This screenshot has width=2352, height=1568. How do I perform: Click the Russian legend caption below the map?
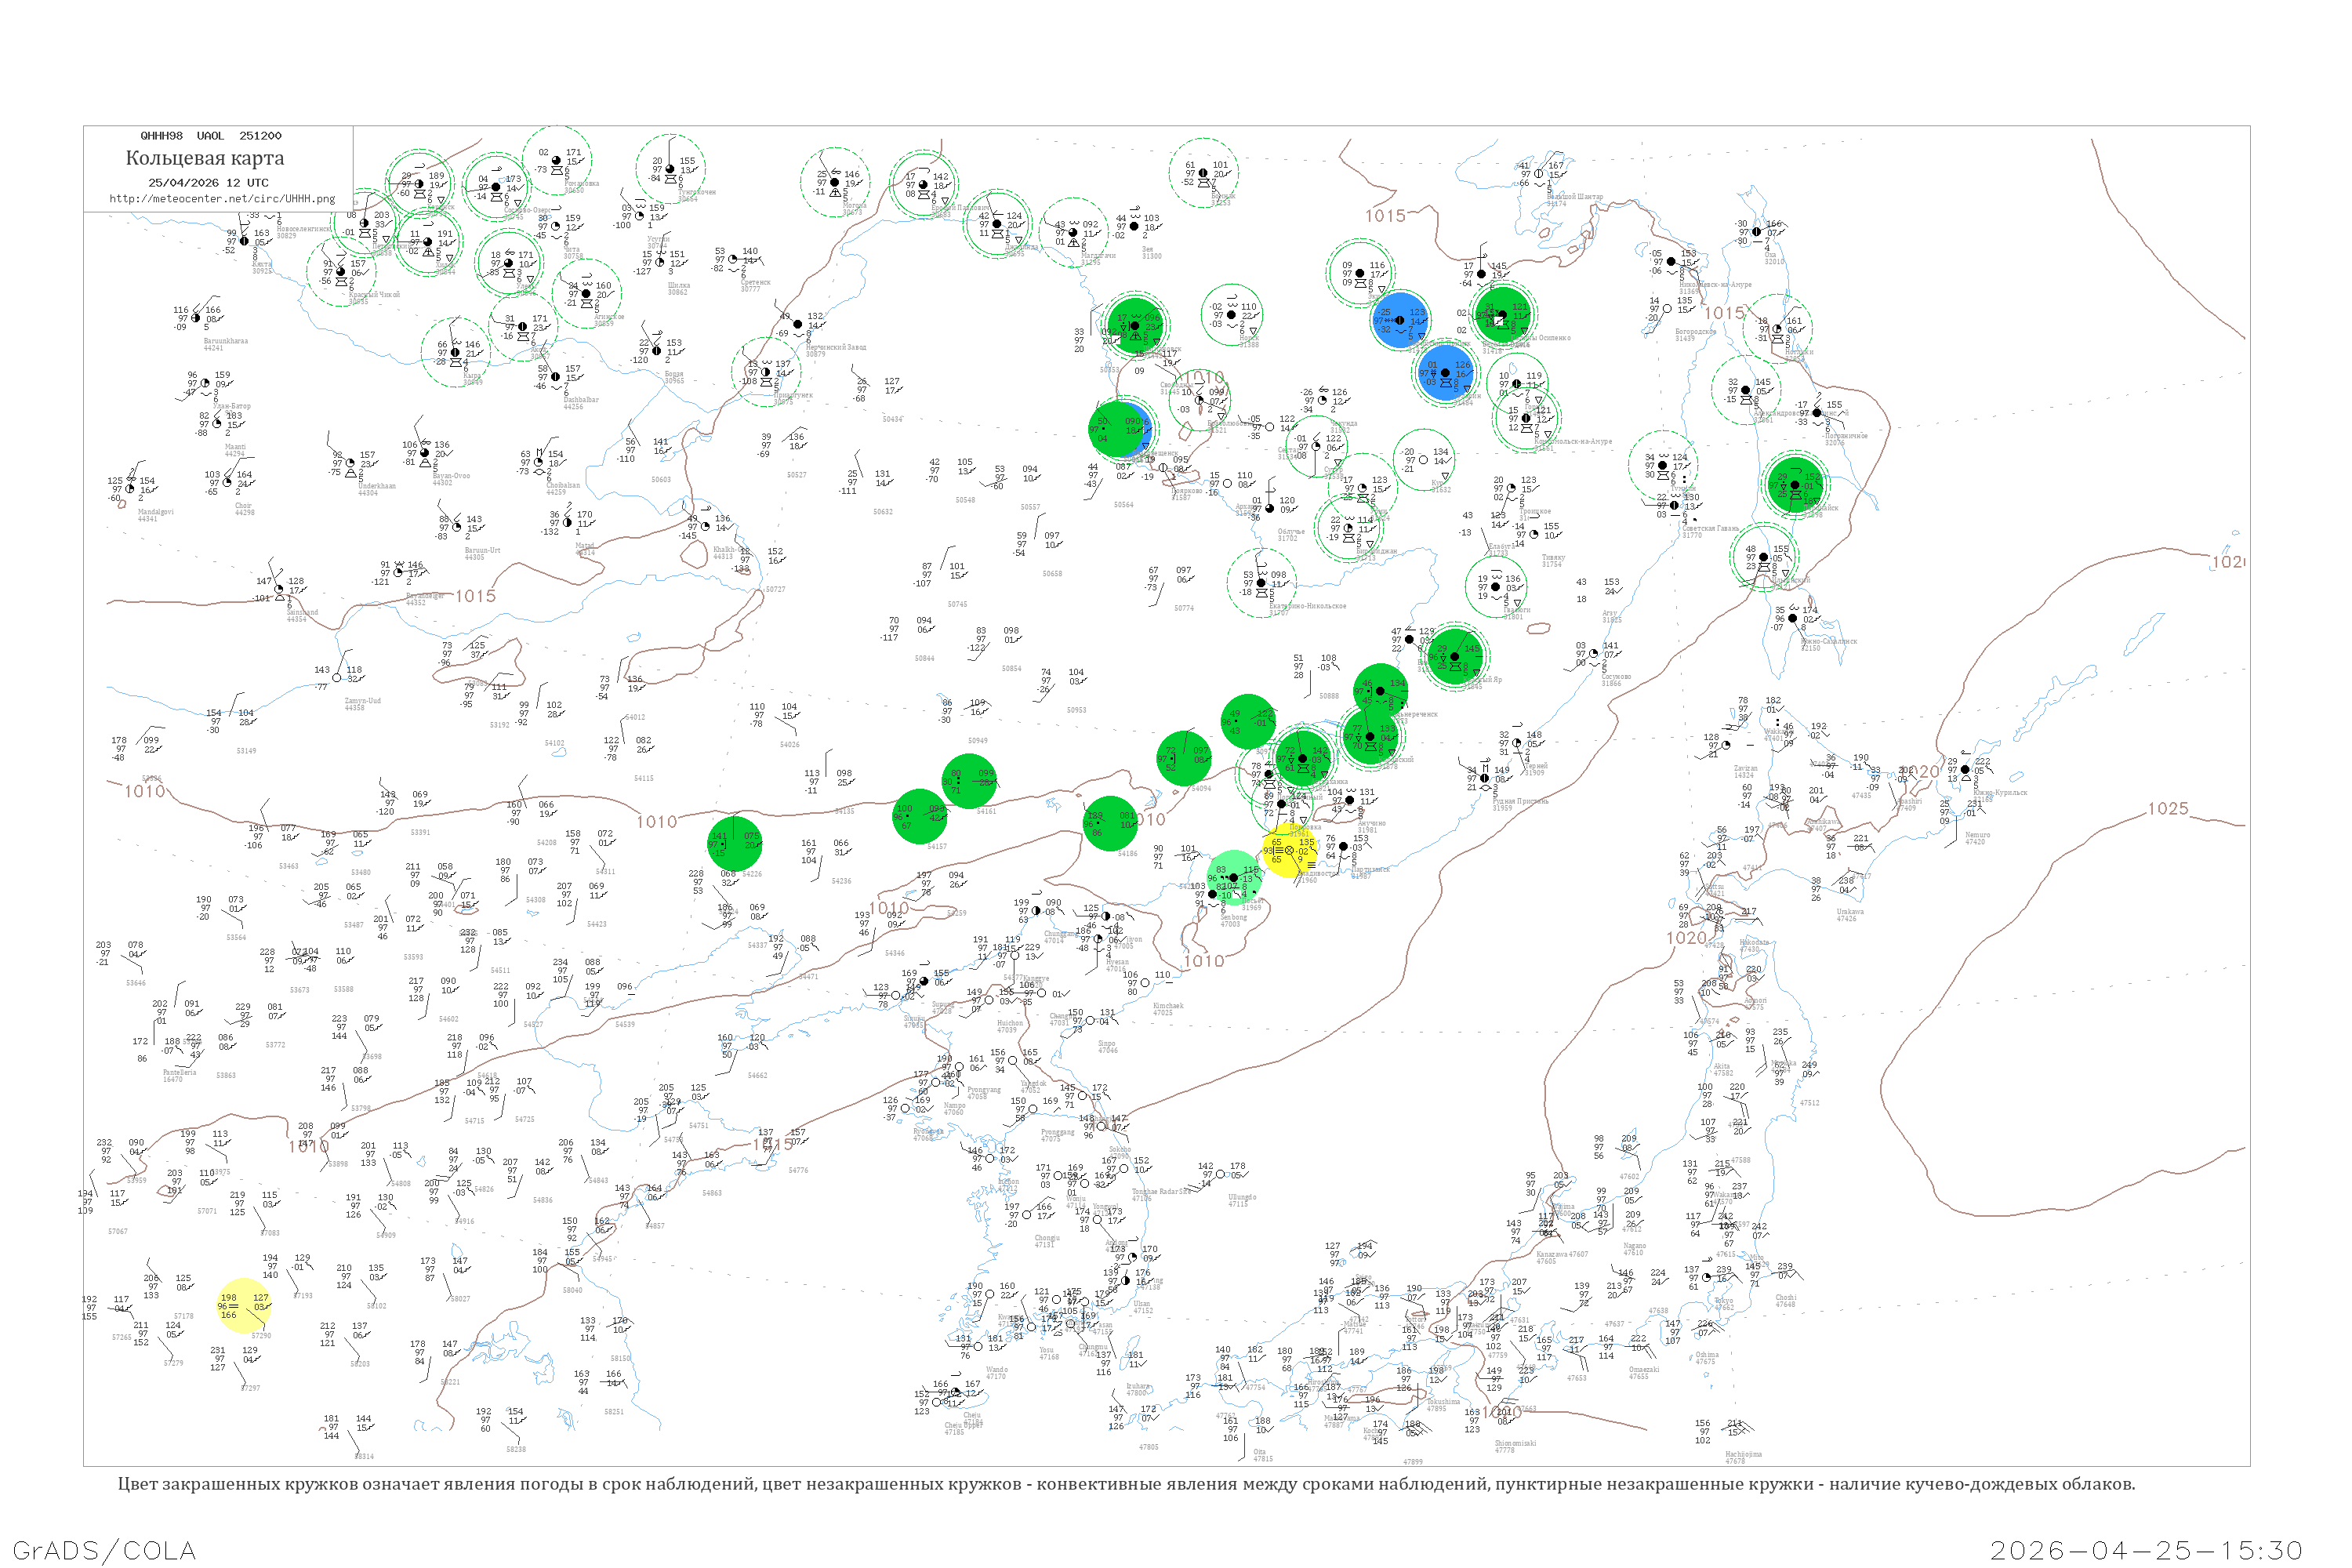click(x=1126, y=1483)
